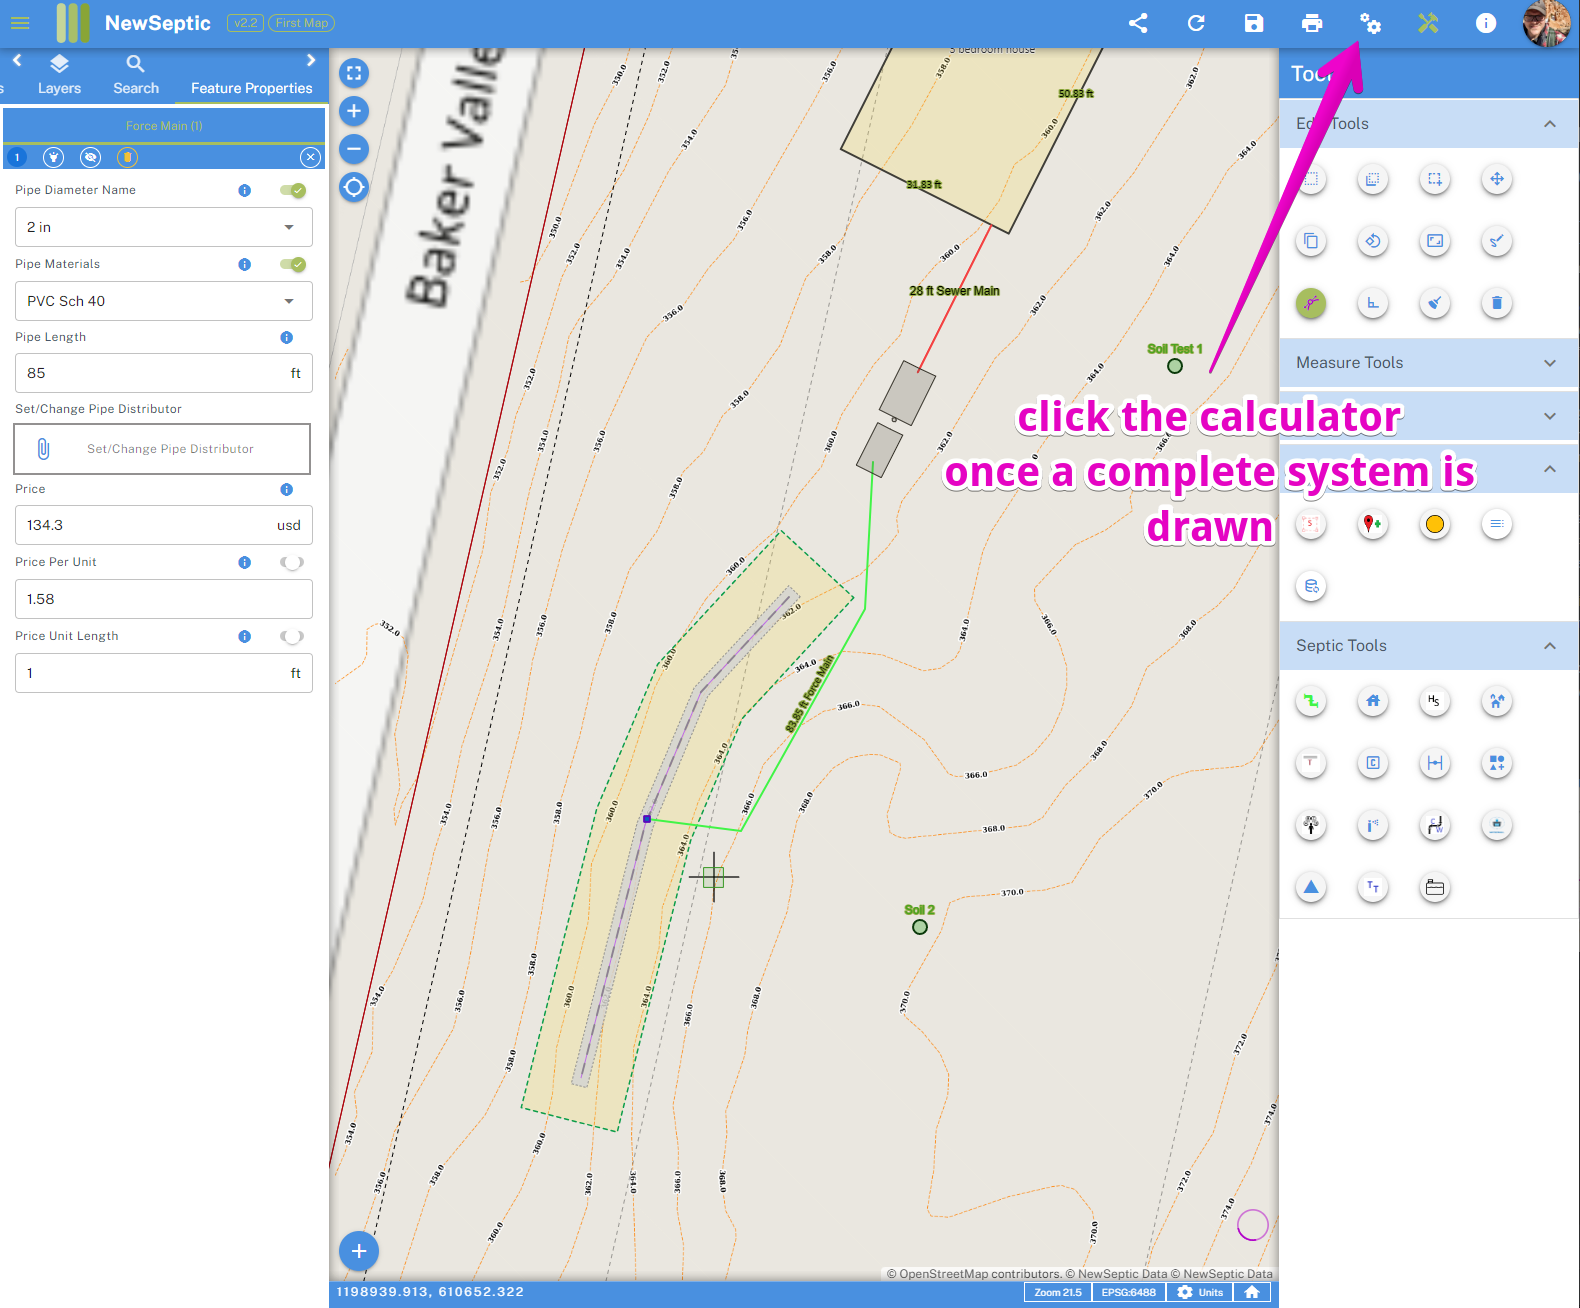Switch to the Layers tab
Viewport: 1580px width, 1308px height.
pyautogui.click(x=59, y=75)
